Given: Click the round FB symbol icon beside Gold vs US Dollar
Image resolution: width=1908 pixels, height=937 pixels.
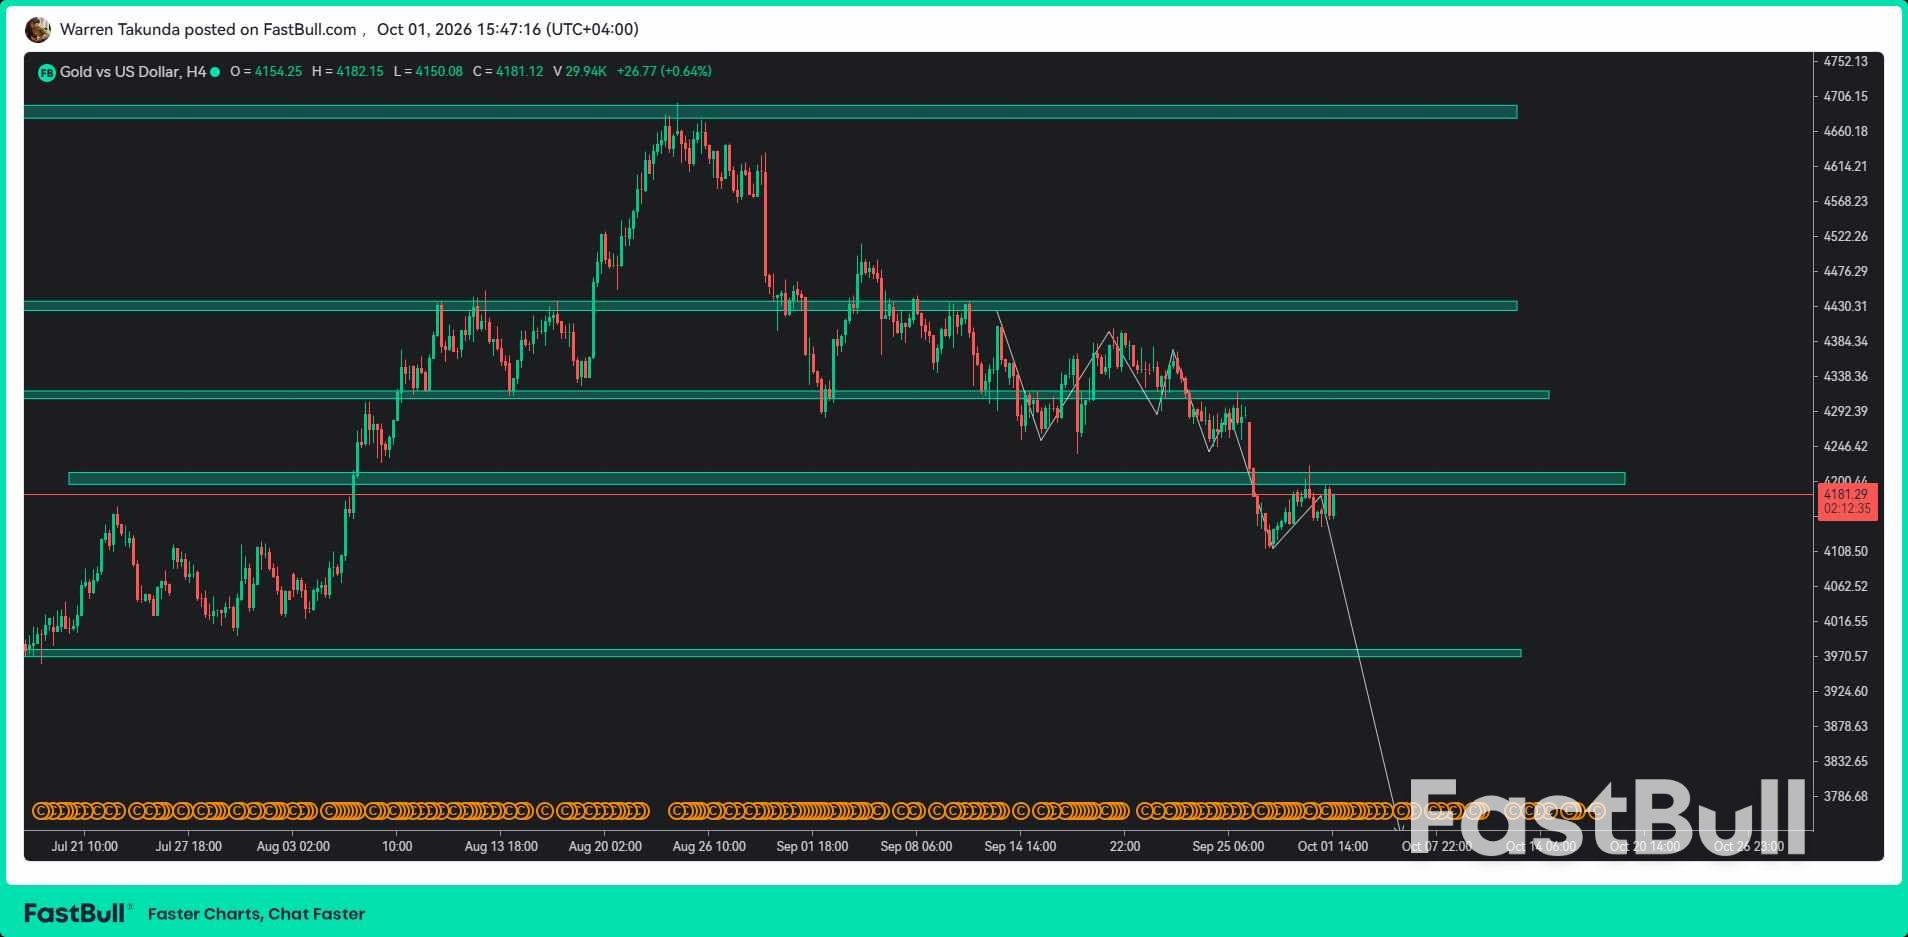Looking at the screenshot, I should tap(46, 72).
